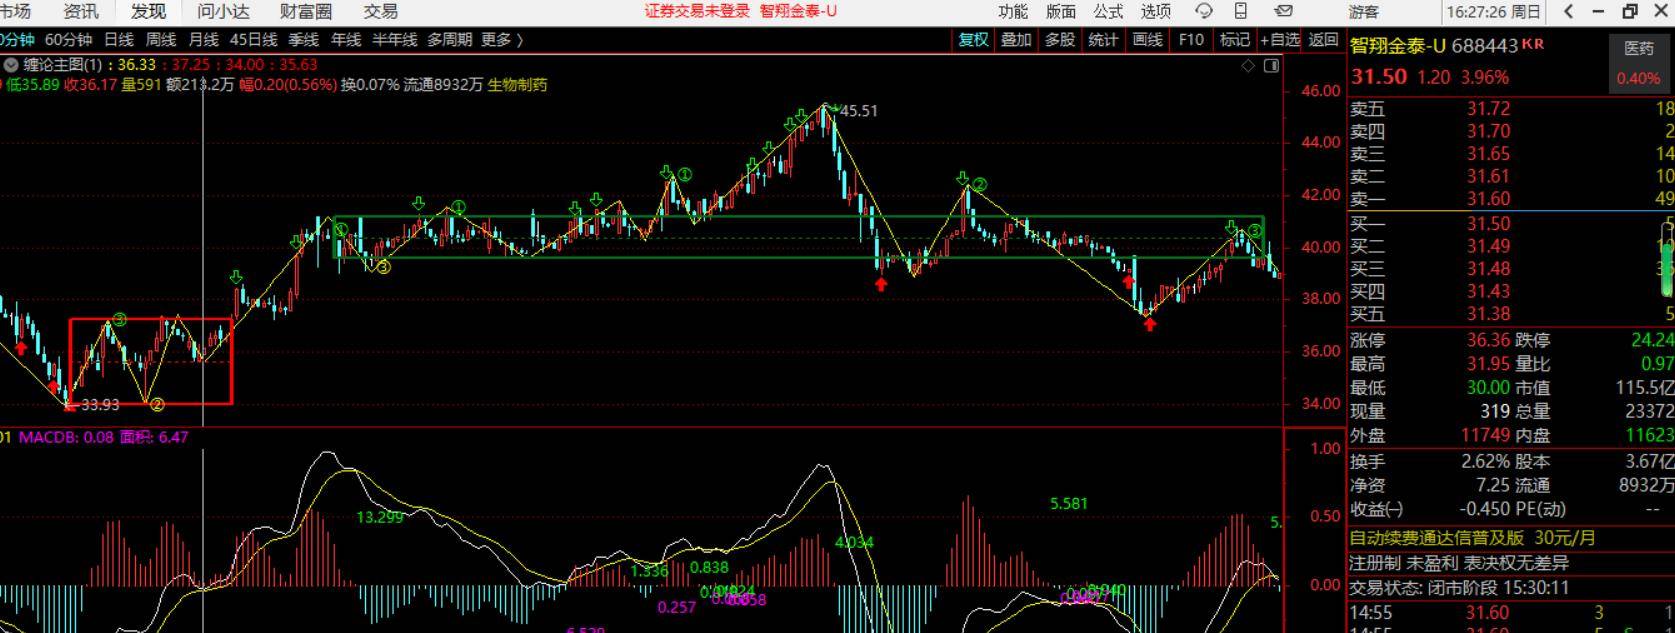Viewport: 1675px width, 633px height.
Task: Select the 季线 period
Action: [x=303, y=40]
